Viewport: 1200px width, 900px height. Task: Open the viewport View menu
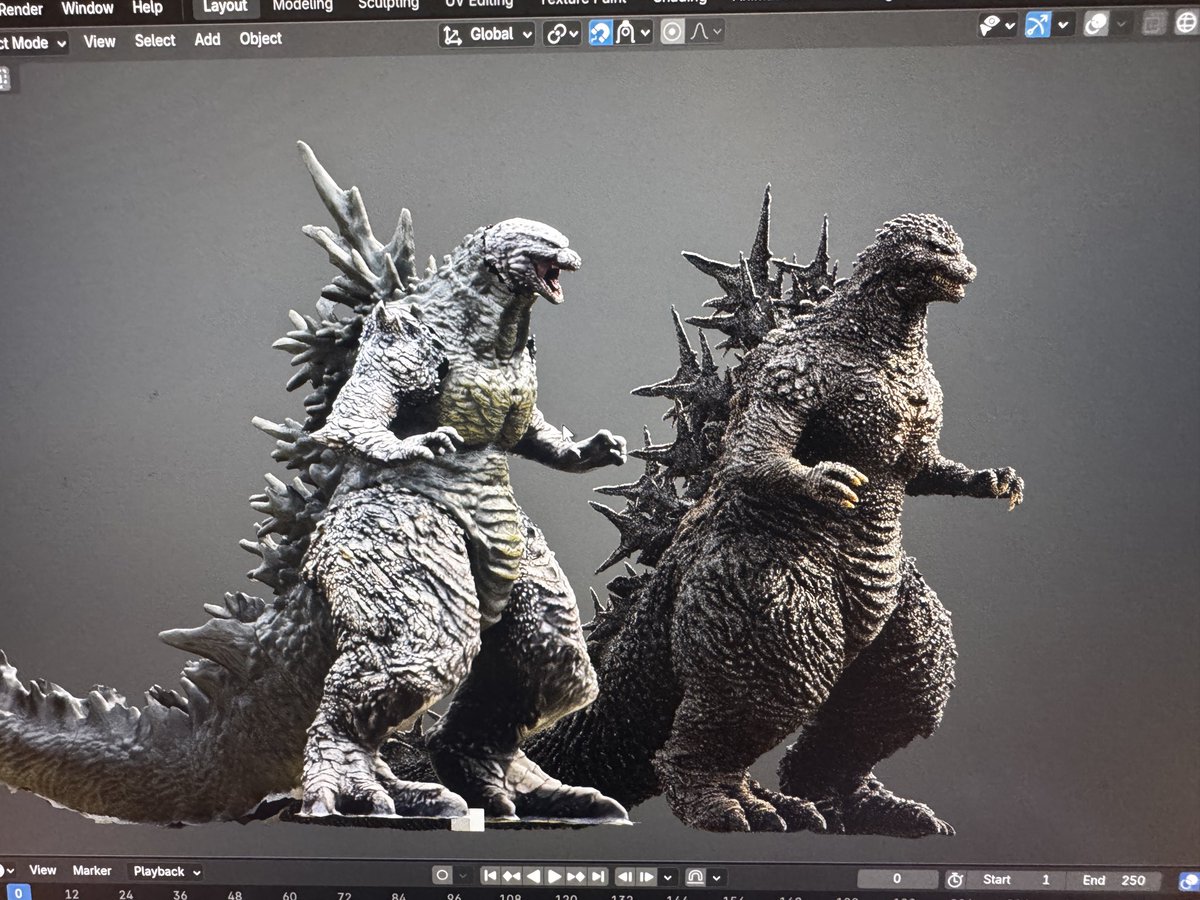click(x=99, y=41)
